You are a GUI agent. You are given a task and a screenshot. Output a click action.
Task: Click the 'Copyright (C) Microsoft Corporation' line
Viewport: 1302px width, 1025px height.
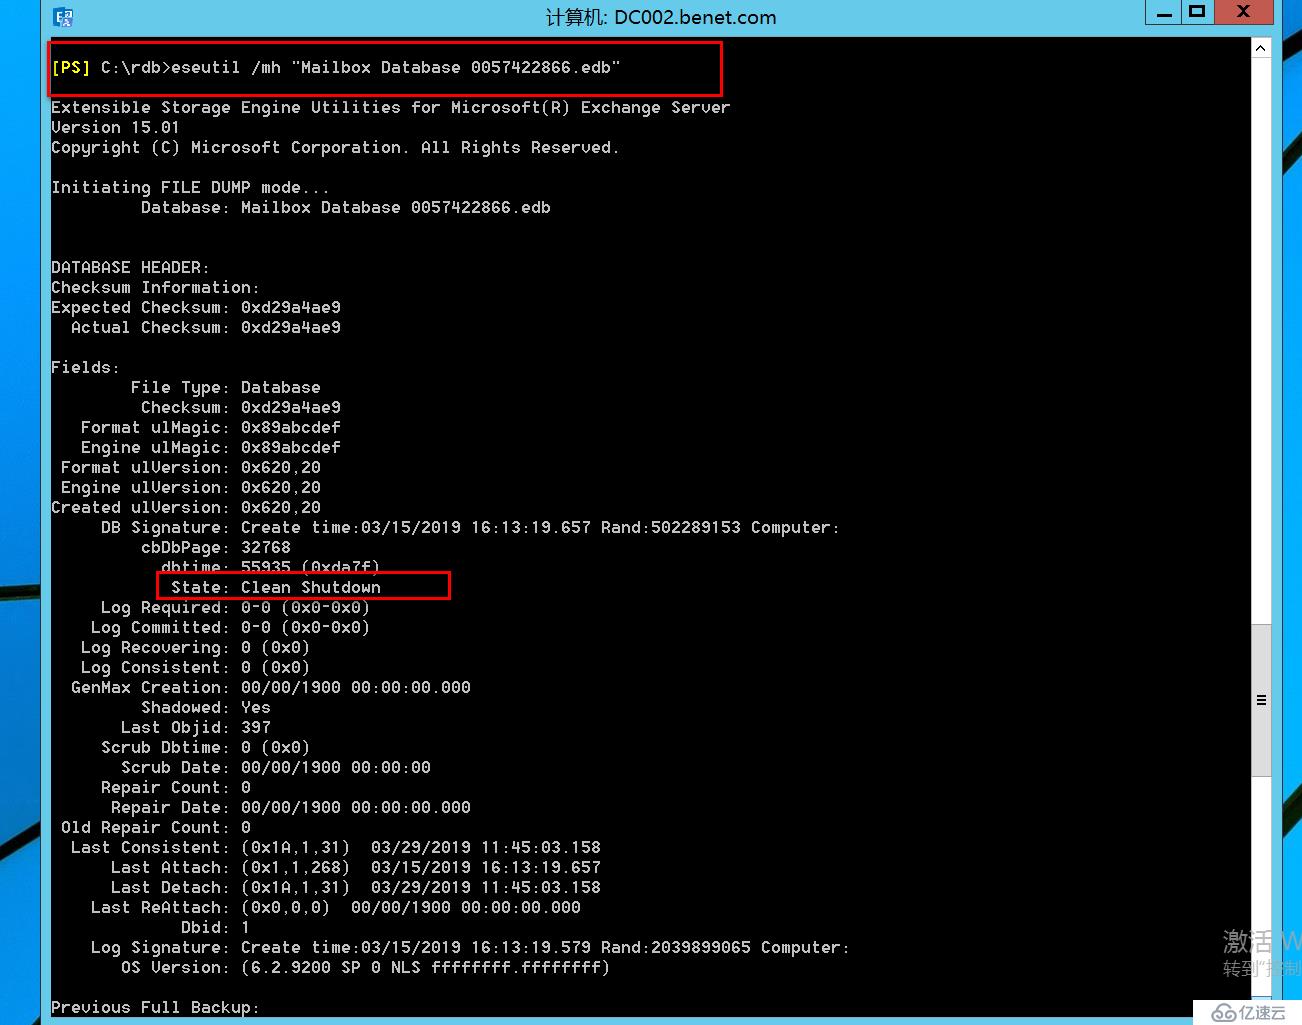tap(335, 147)
